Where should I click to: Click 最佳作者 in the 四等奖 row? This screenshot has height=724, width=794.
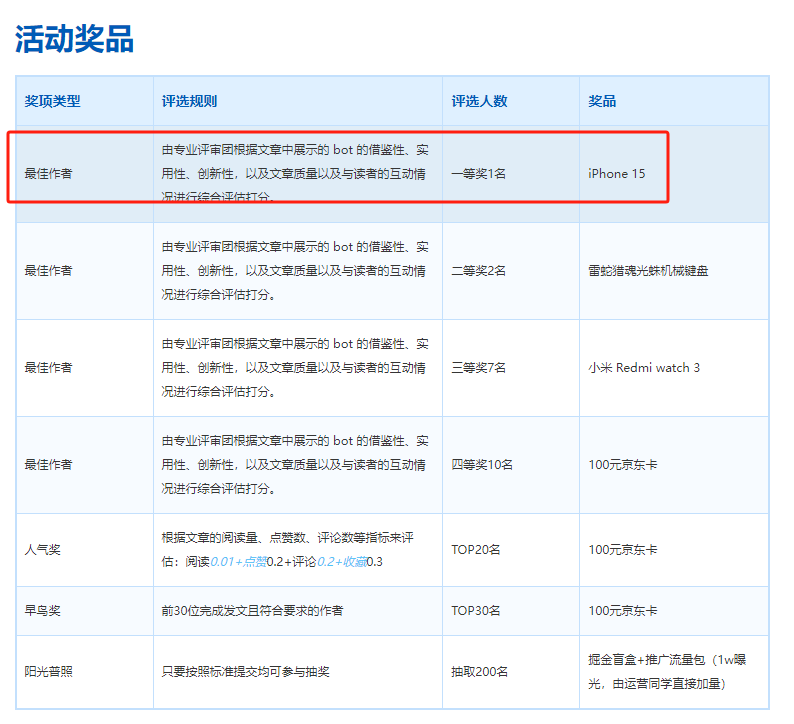(49, 465)
